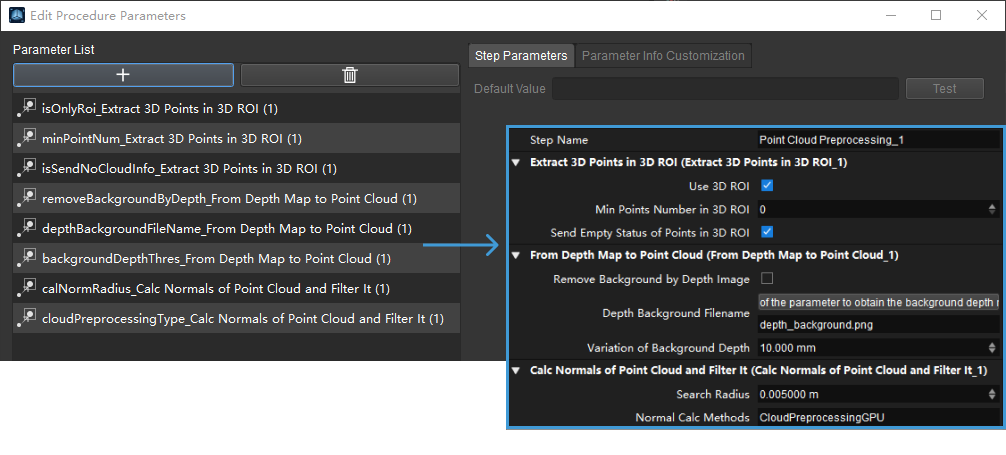This screenshot has width=1006, height=455.
Task: Click the trash icon to delete parameter
Action: [349, 75]
